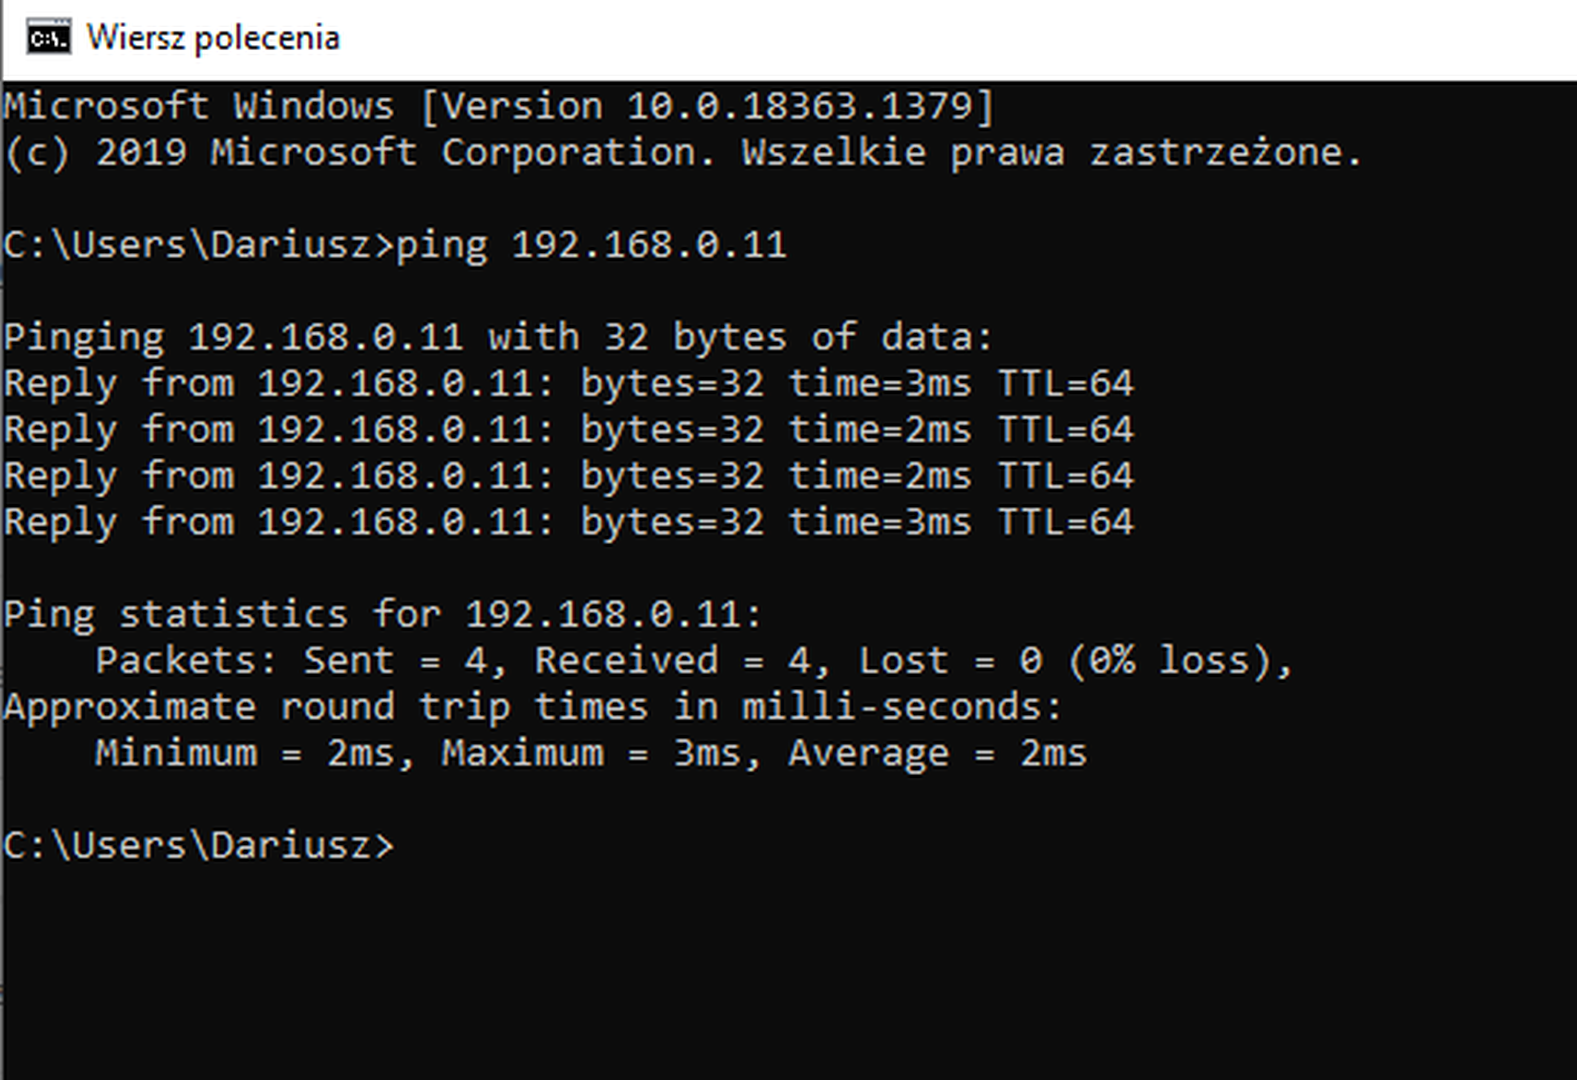Click "TTL=64" on the second Reply line
Image resolution: width=1577 pixels, height=1080 pixels.
coord(1066,430)
